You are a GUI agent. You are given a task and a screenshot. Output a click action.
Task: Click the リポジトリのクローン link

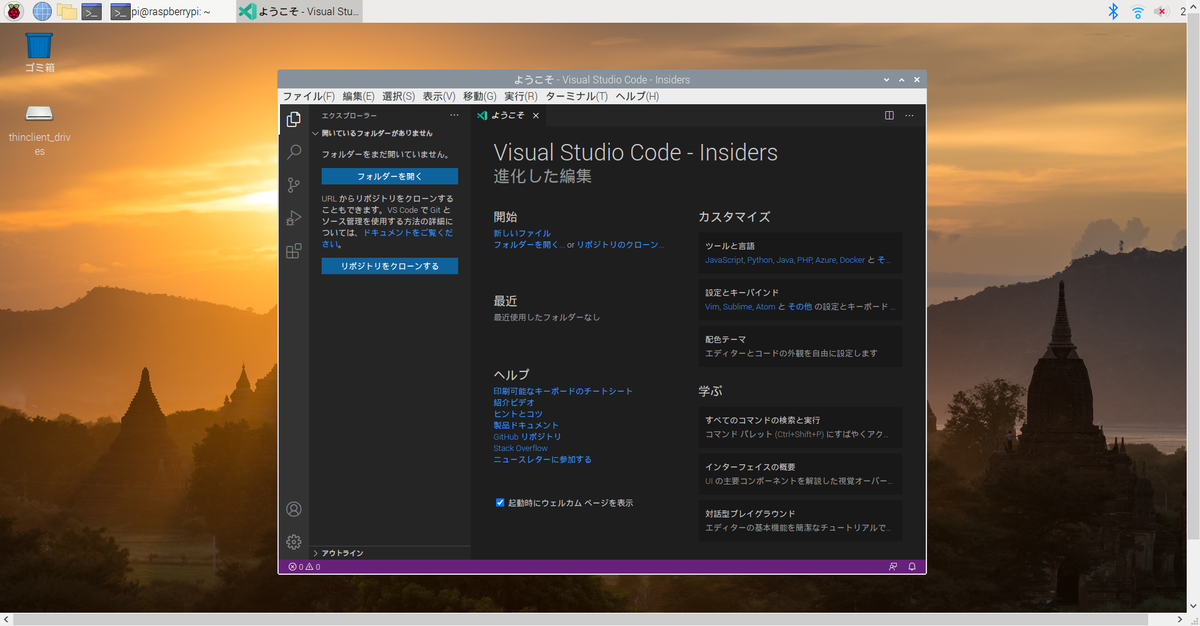click(x=620, y=244)
